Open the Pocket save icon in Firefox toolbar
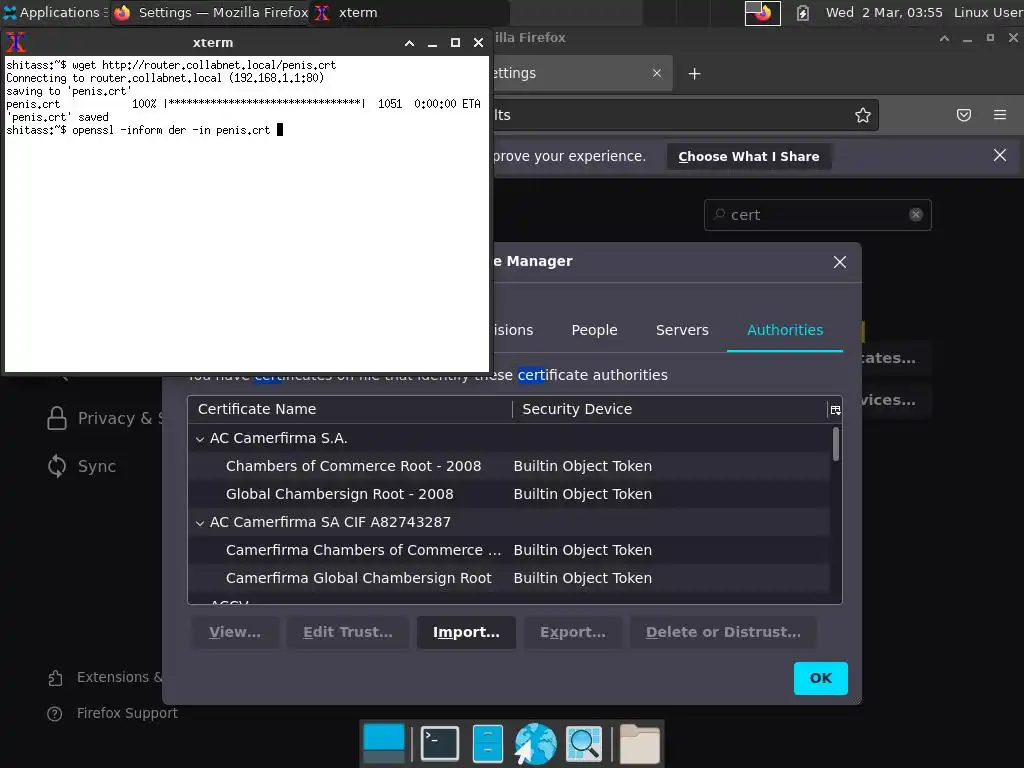This screenshot has width=1024, height=768. point(964,116)
